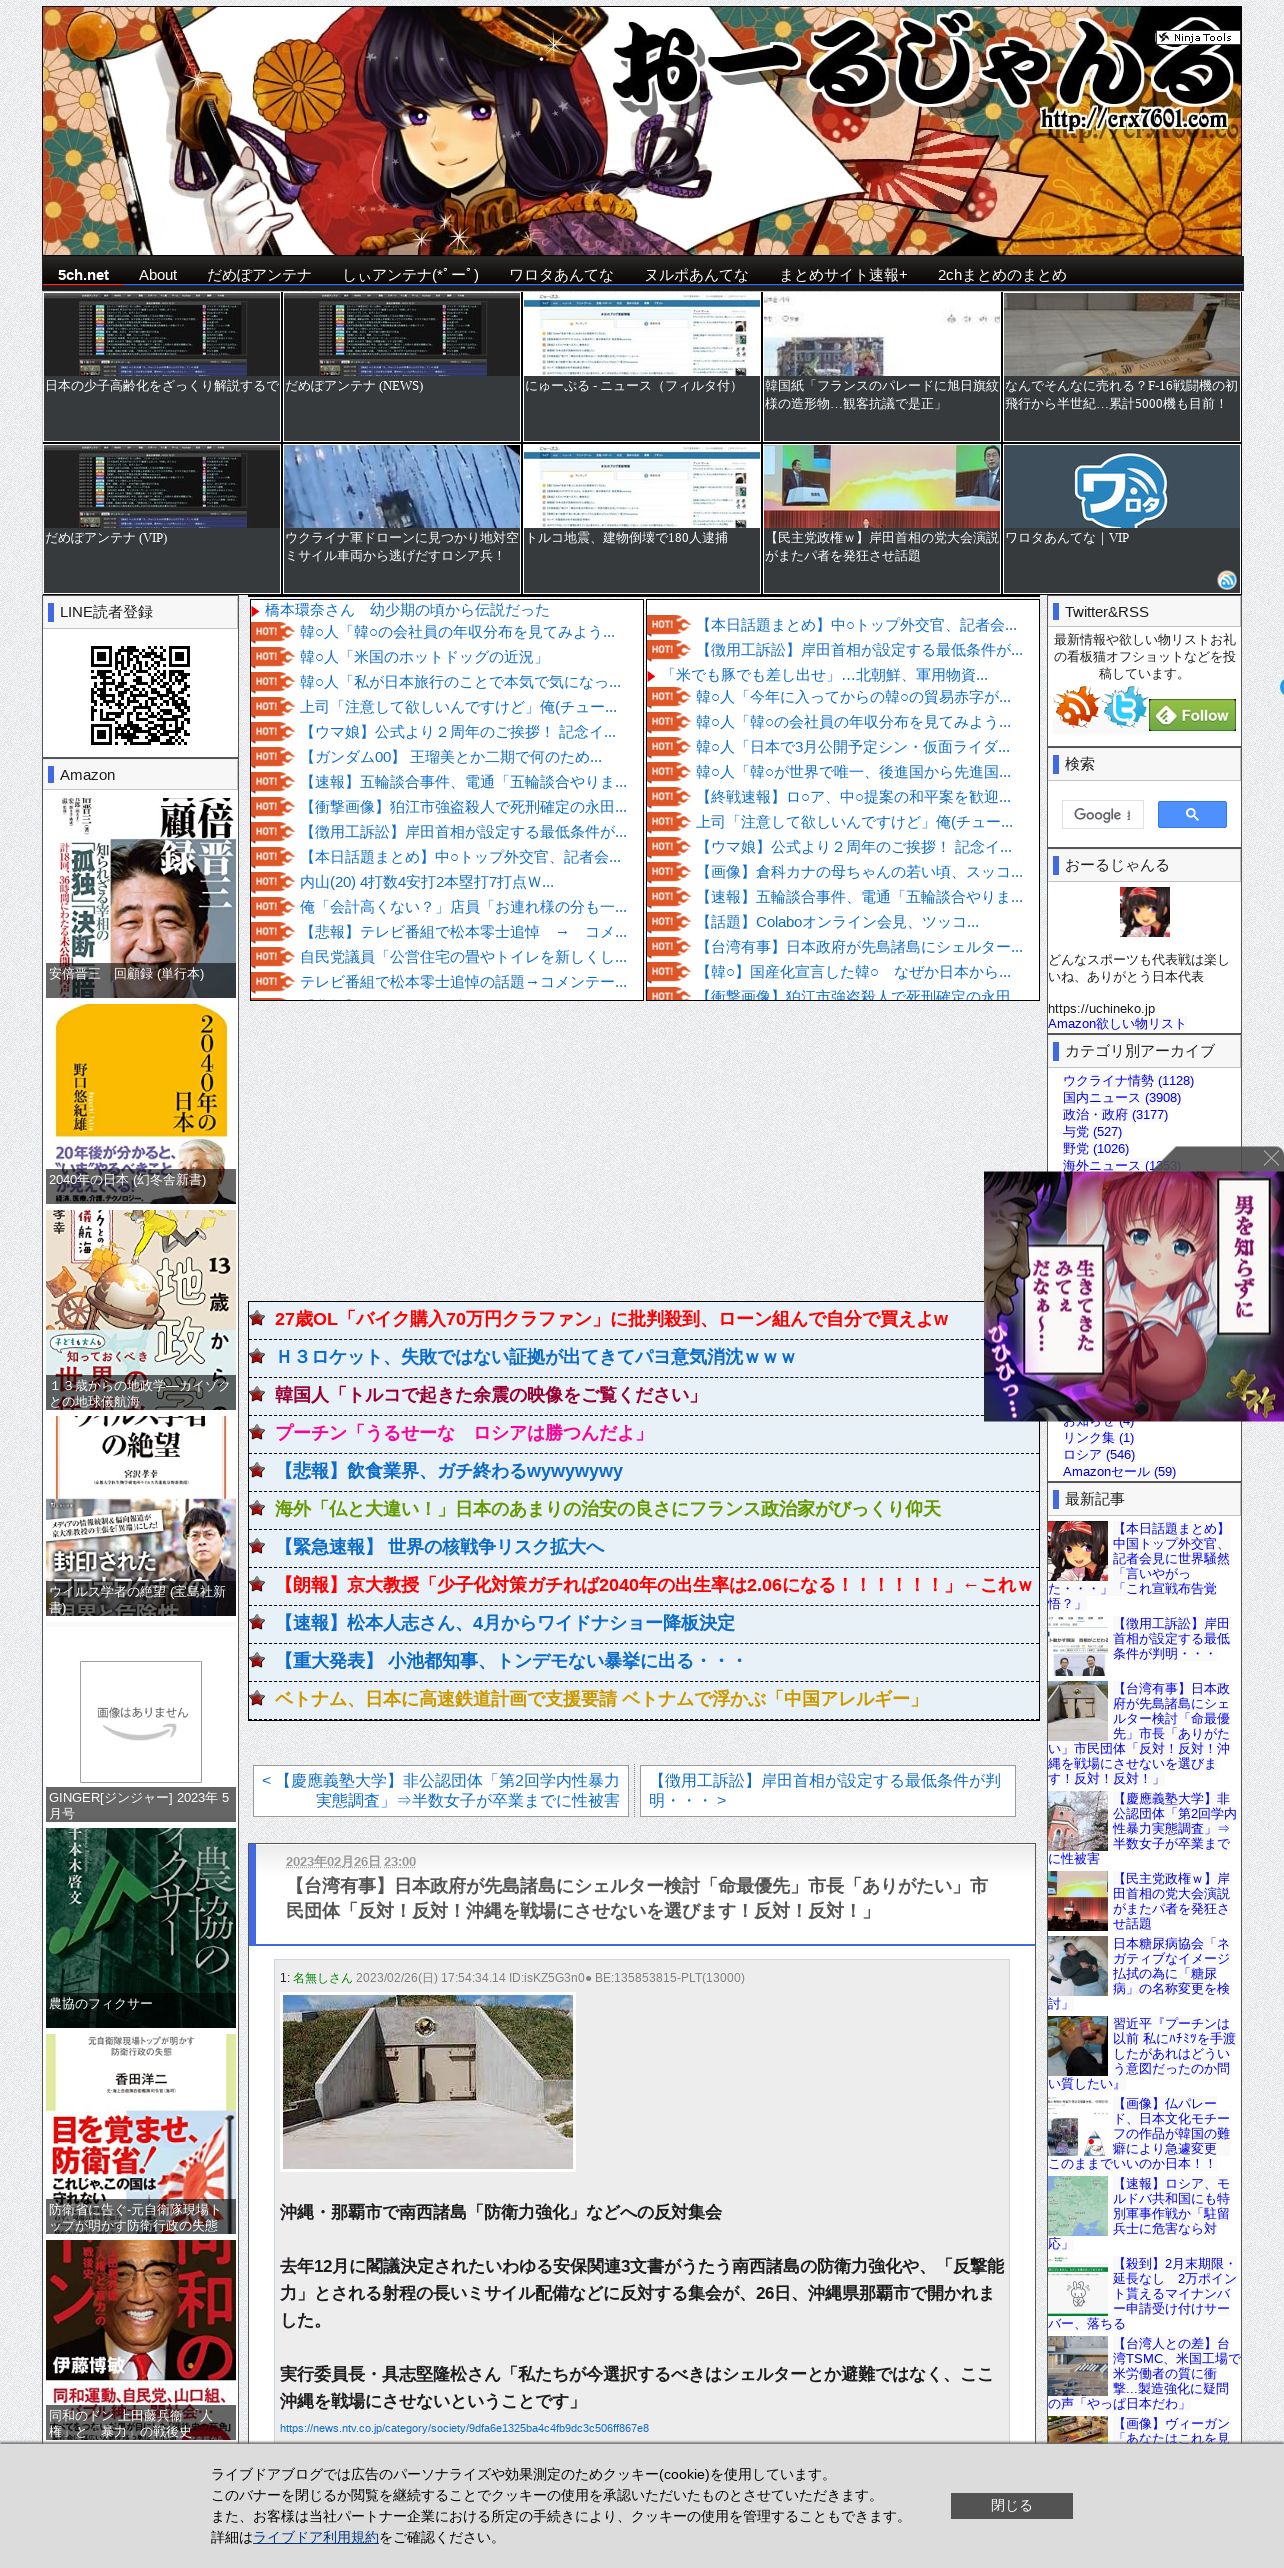Click the site banner title おーるじゃんる
Screen dimensions: 1284x2568
click(923, 66)
